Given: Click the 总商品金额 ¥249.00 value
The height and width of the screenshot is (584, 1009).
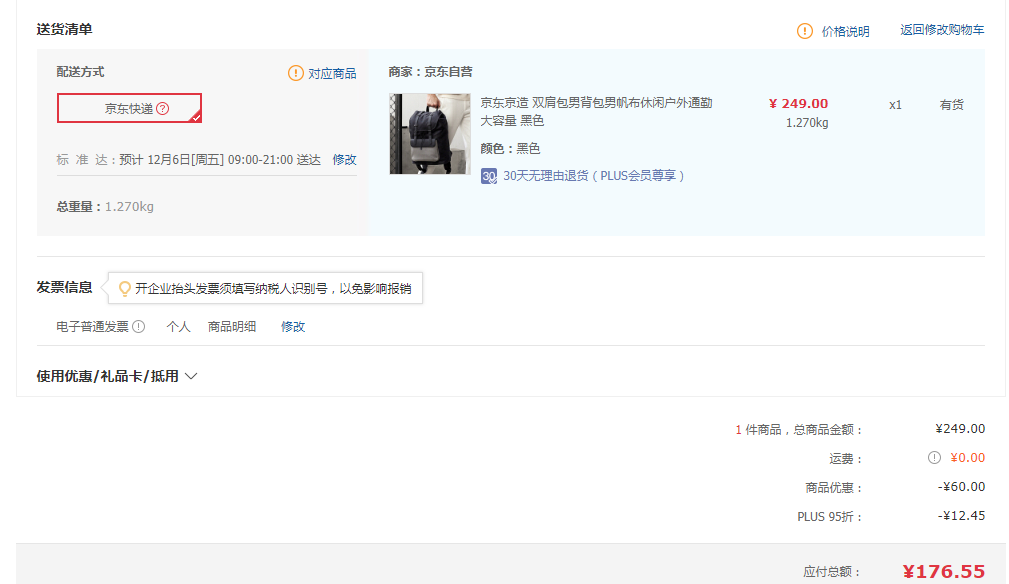Looking at the screenshot, I should pos(960,428).
